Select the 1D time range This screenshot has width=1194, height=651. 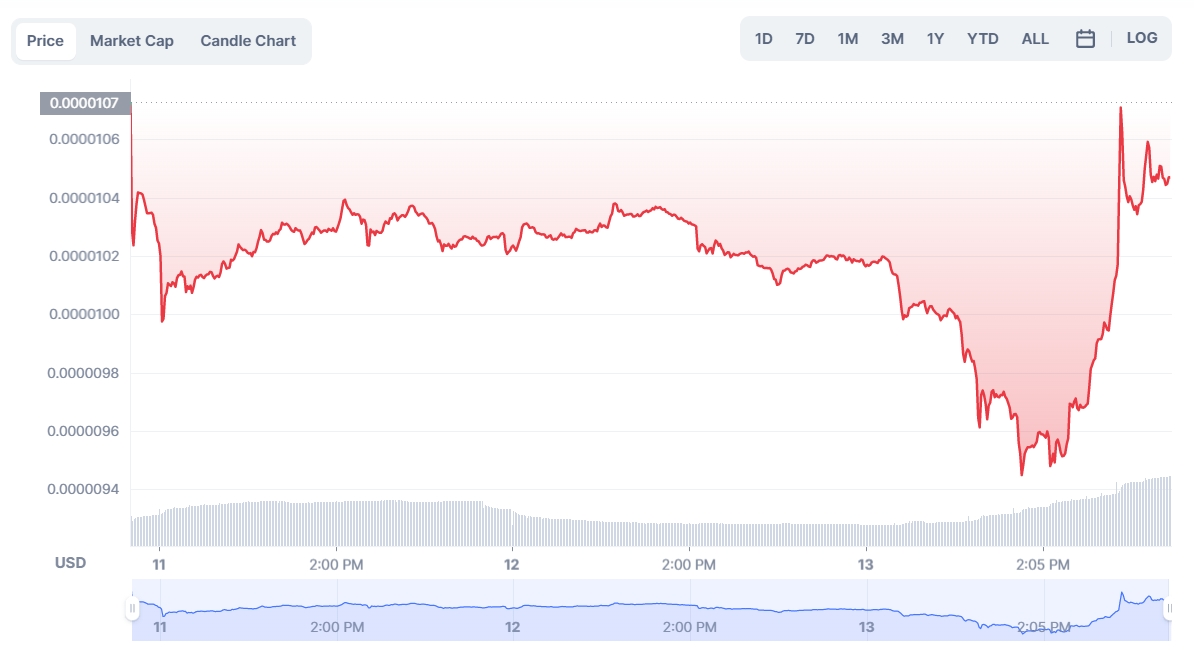pyautogui.click(x=763, y=39)
